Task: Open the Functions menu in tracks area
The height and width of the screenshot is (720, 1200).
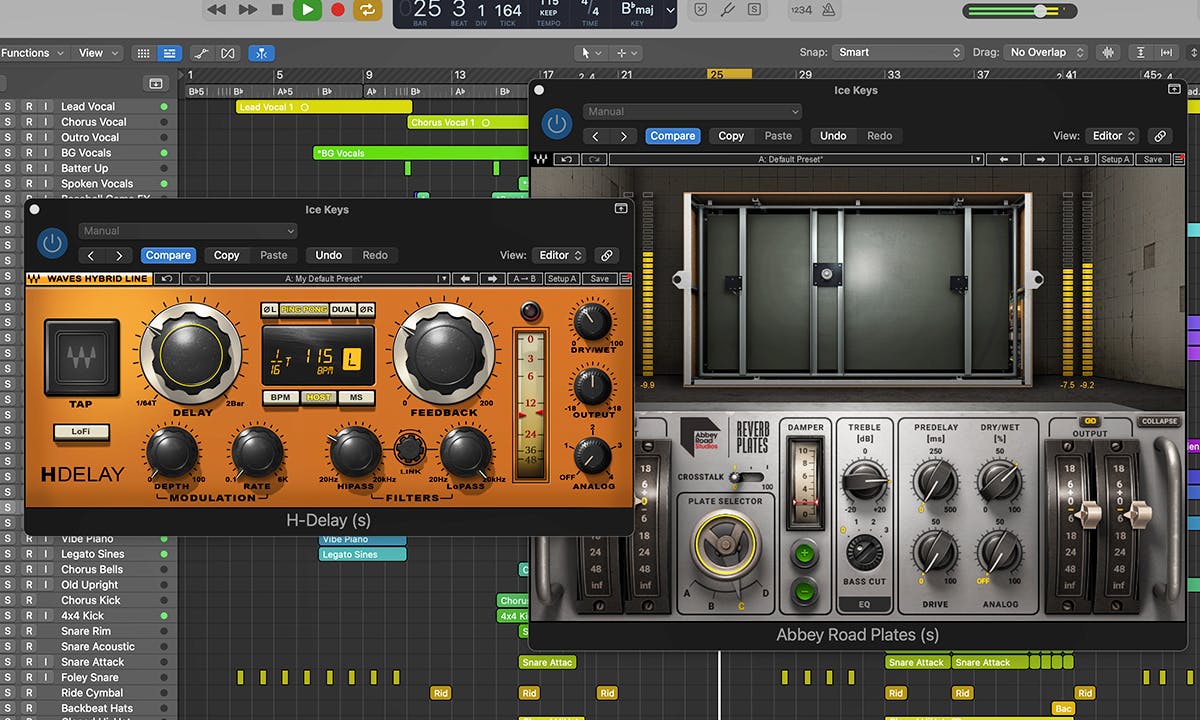Action: pyautogui.click(x=32, y=53)
